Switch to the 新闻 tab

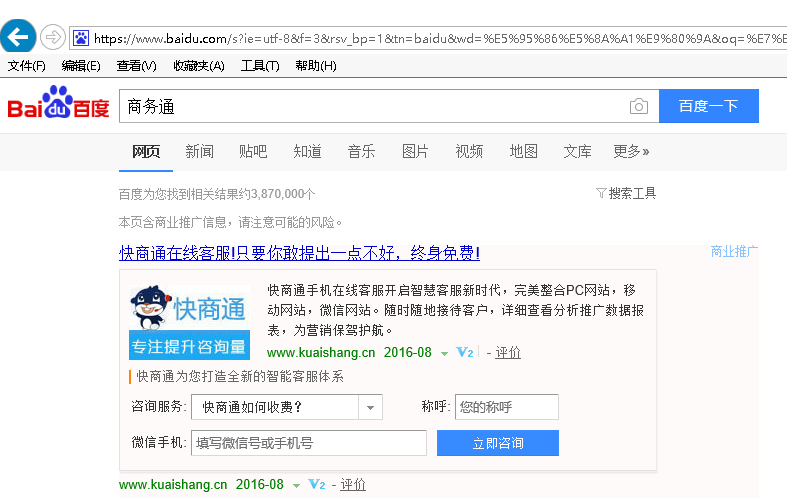pos(199,151)
